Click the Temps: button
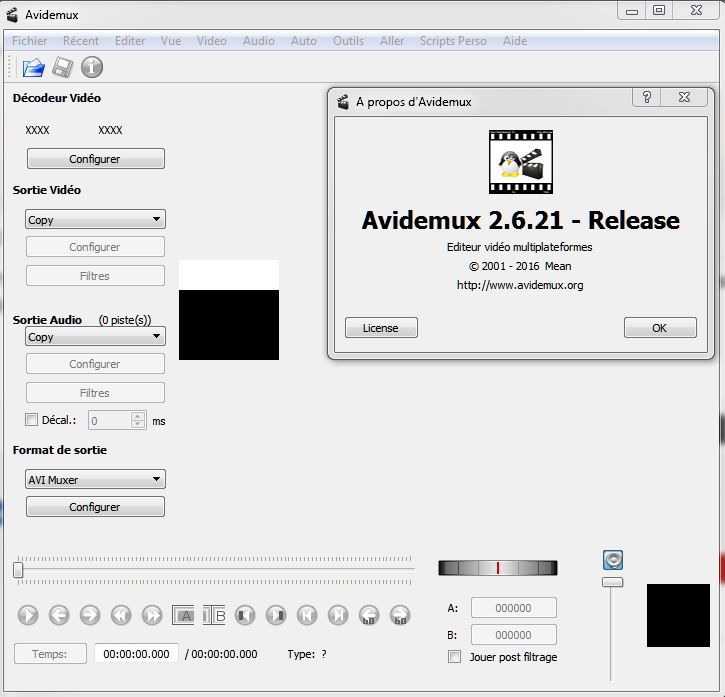Screen dimensions: 725x697 tap(50, 654)
